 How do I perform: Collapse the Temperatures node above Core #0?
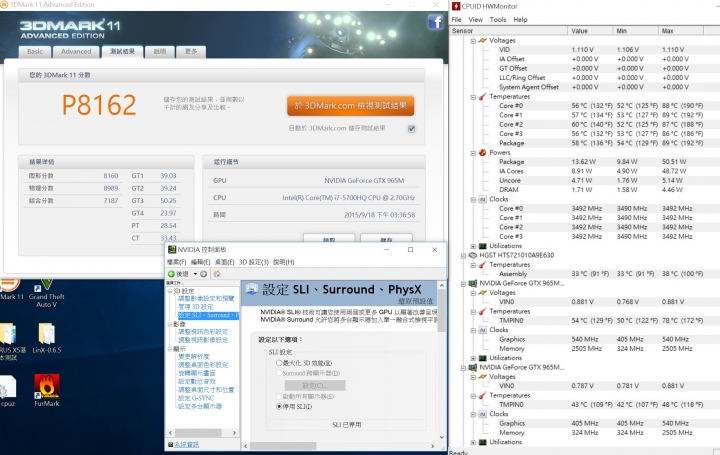click(473, 97)
